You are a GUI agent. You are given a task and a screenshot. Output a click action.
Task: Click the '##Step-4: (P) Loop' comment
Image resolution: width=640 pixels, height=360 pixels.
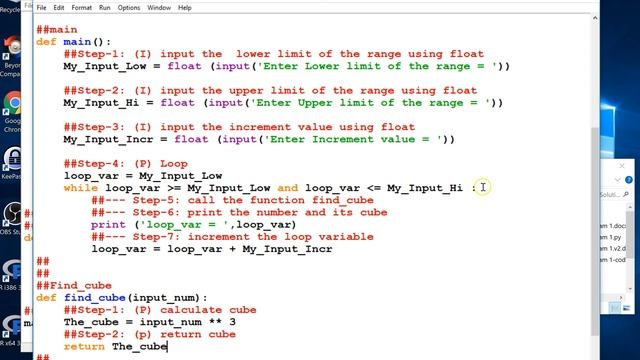pyautogui.click(x=126, y=164)
